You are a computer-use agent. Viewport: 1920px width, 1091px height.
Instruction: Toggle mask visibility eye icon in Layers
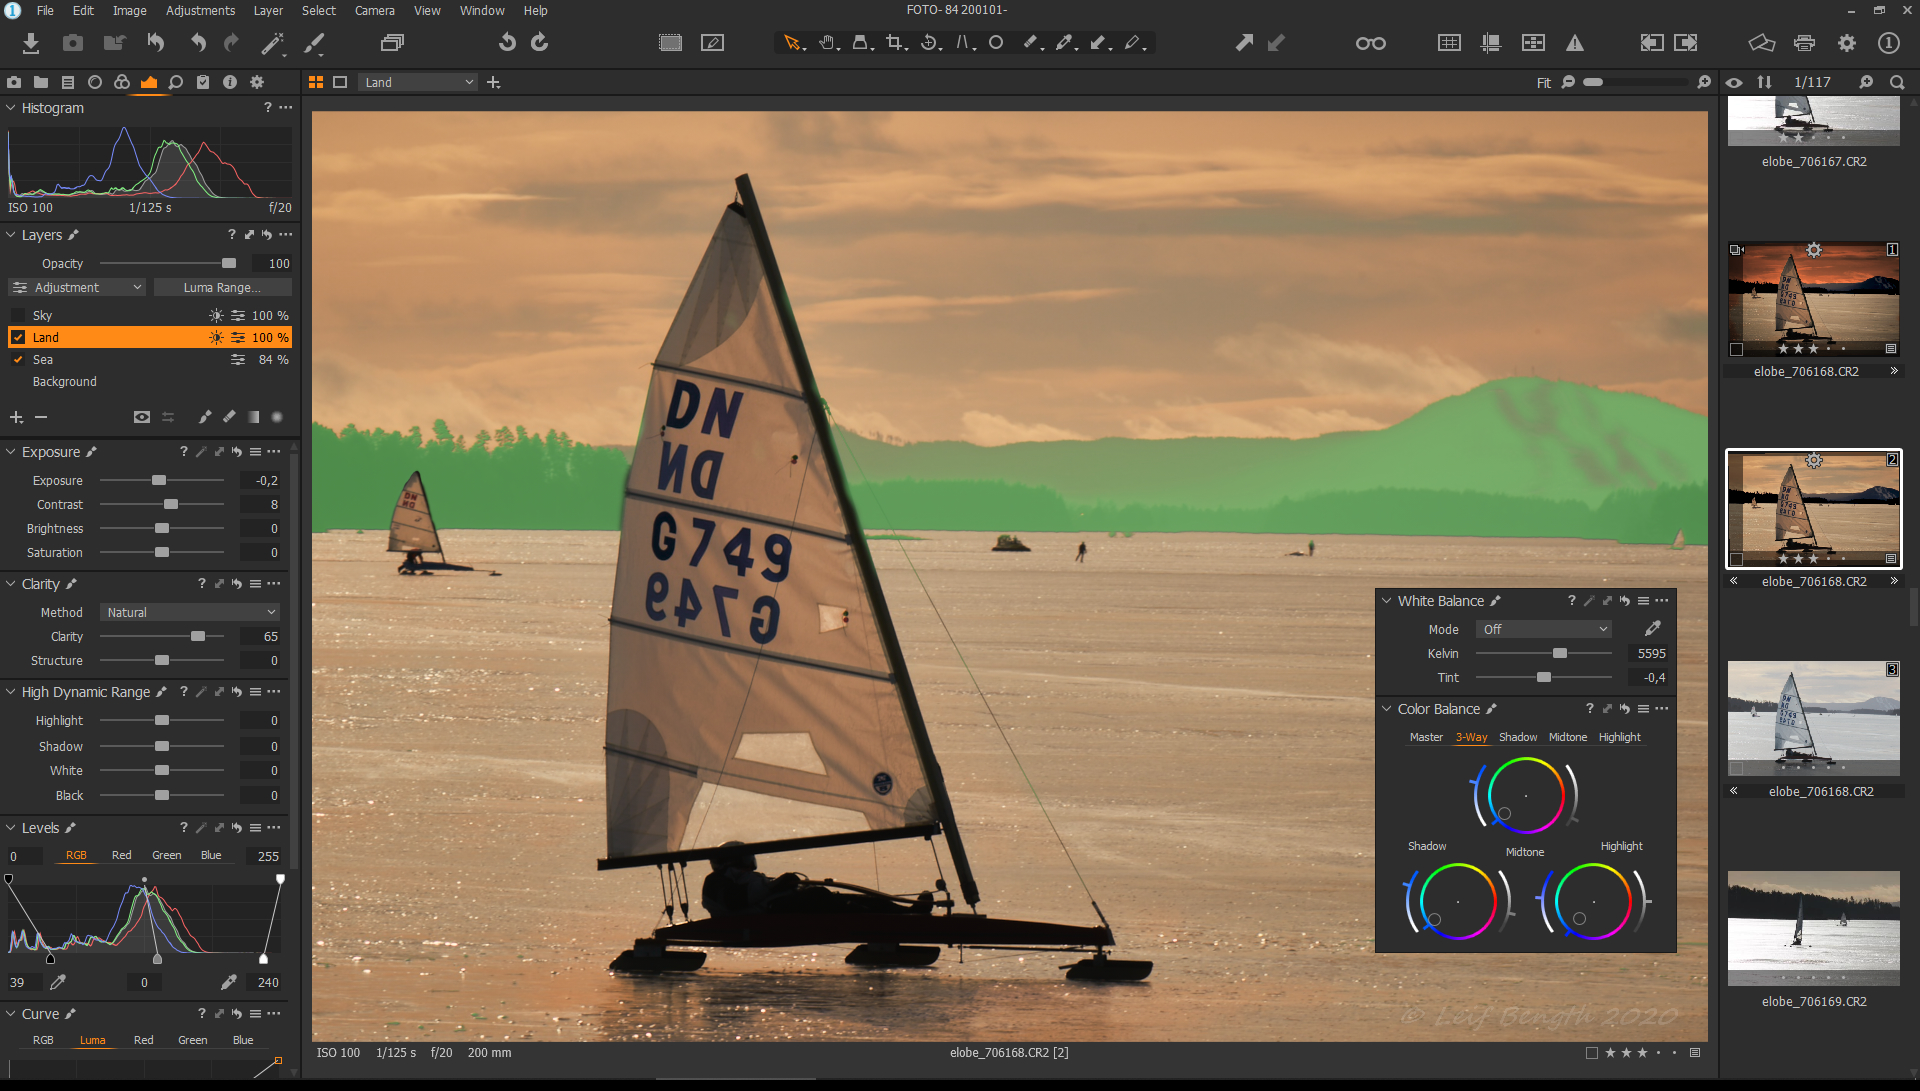142,417
